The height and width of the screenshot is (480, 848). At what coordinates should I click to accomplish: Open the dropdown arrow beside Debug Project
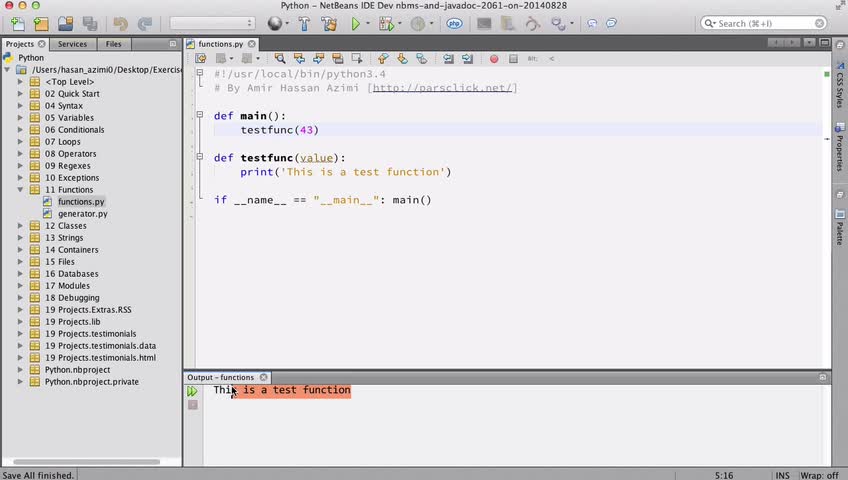tap(400, 24)
